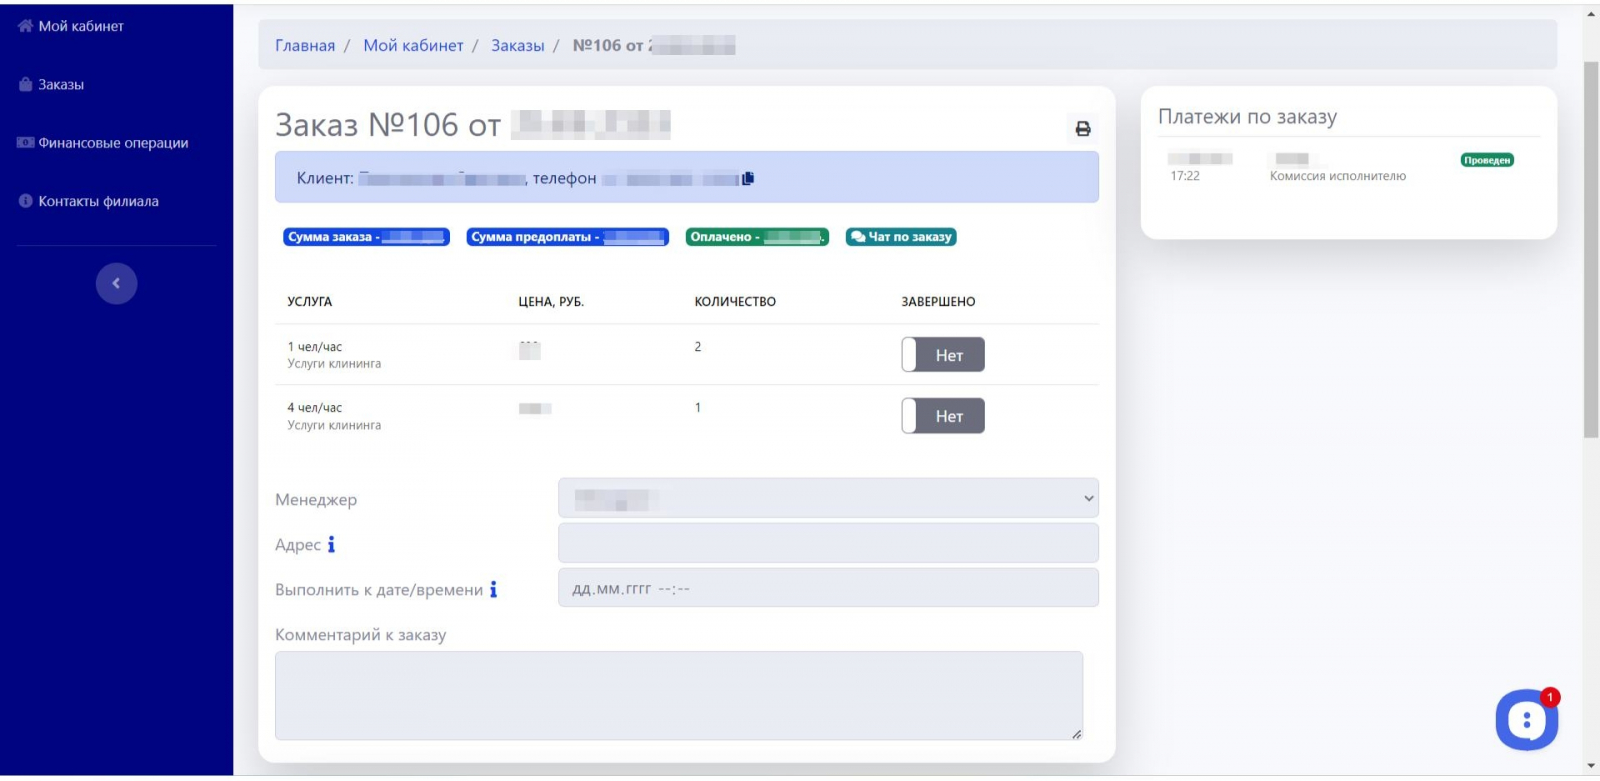
Task: Open Чат по заказу
Action: pyautogui.click(x=901, y=237)
